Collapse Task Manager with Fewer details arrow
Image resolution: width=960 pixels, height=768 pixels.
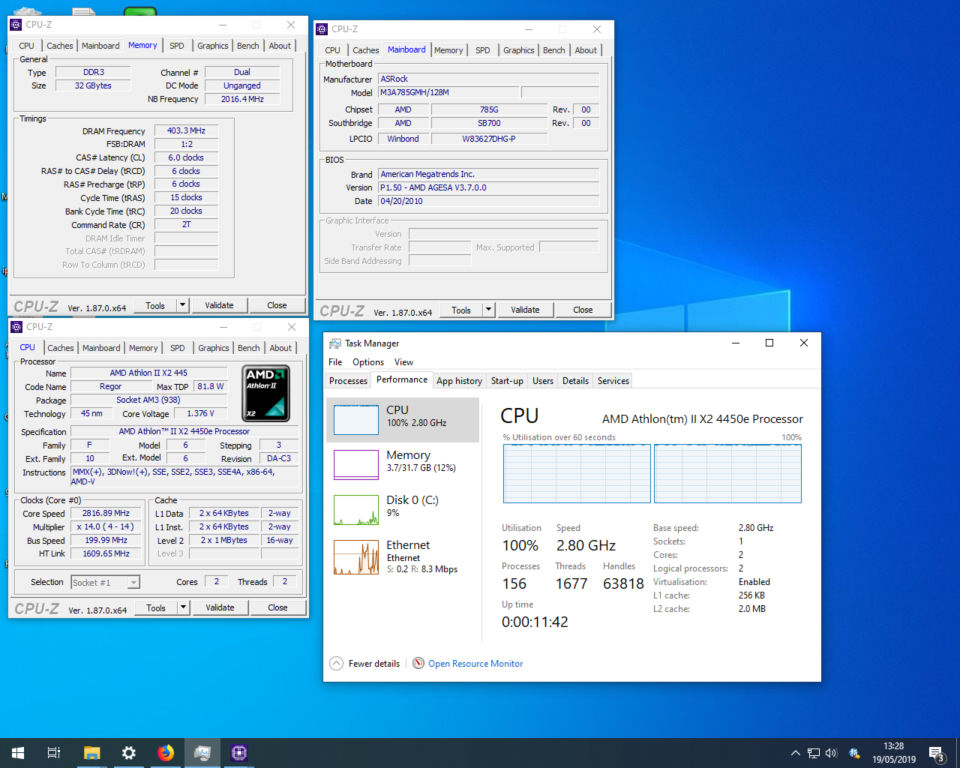click(336, 663)
